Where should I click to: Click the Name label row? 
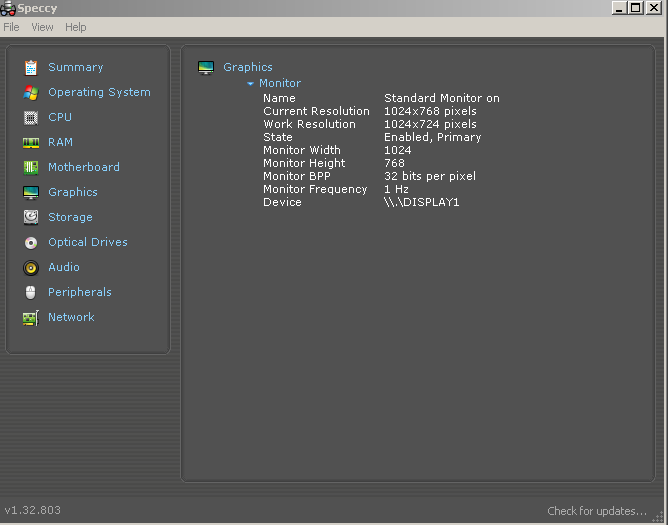coord(279,98)
